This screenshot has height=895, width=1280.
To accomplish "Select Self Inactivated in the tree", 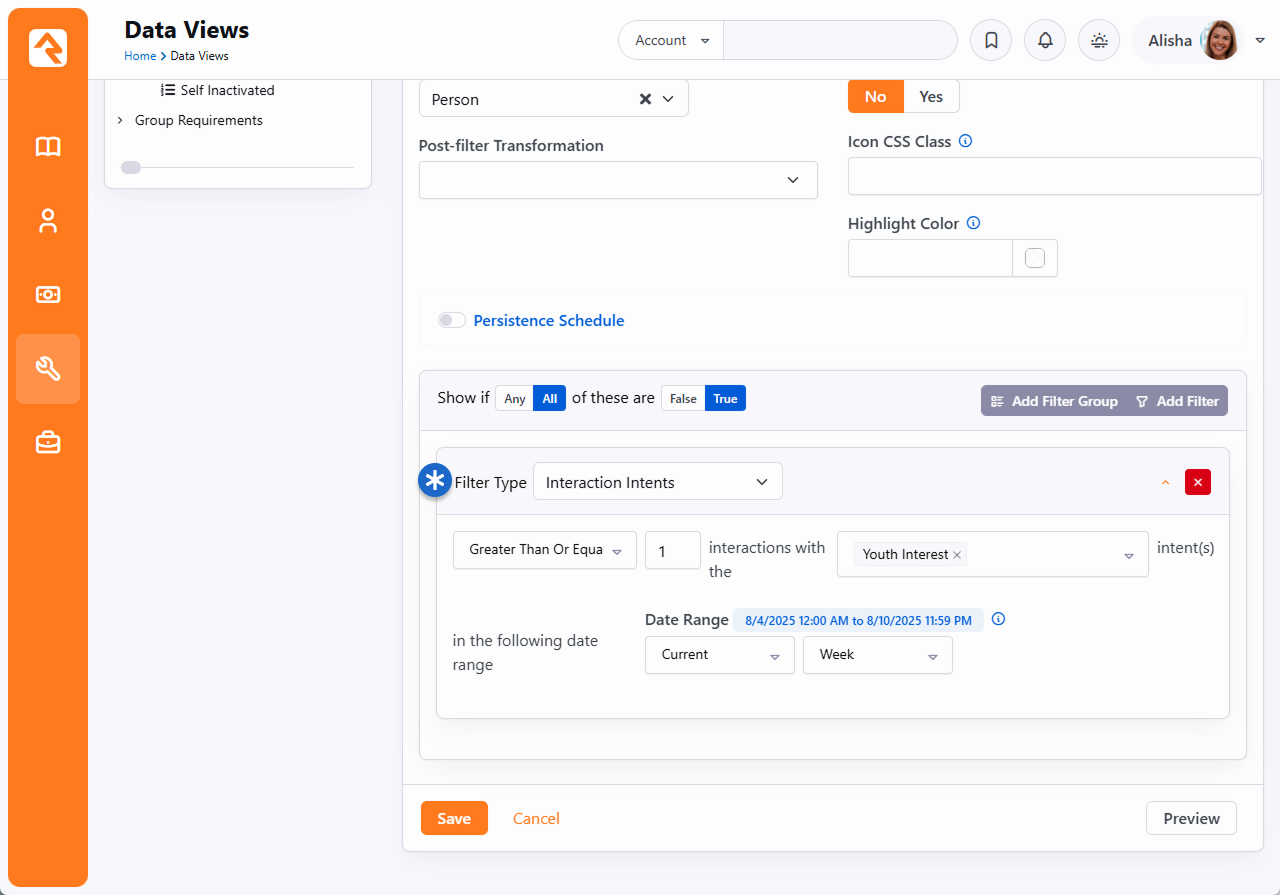I will 227,90.
